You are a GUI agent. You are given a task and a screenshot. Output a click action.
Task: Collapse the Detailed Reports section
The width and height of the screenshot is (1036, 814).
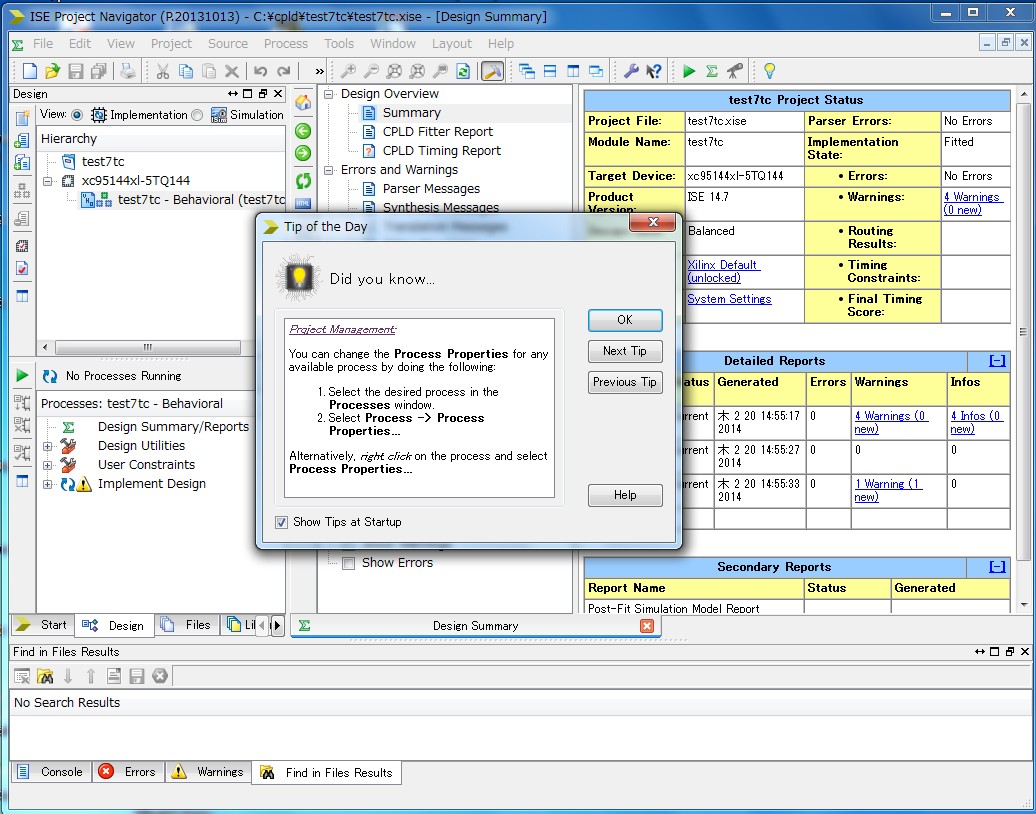[997, 361]
